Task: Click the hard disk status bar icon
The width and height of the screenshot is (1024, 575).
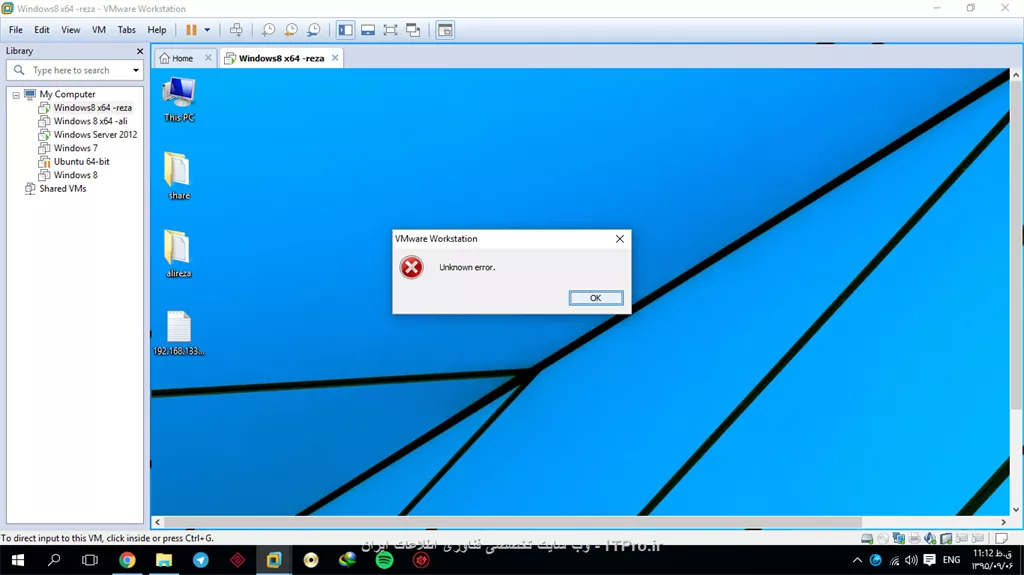Action: pyautogui.click(x=867, y=538)
